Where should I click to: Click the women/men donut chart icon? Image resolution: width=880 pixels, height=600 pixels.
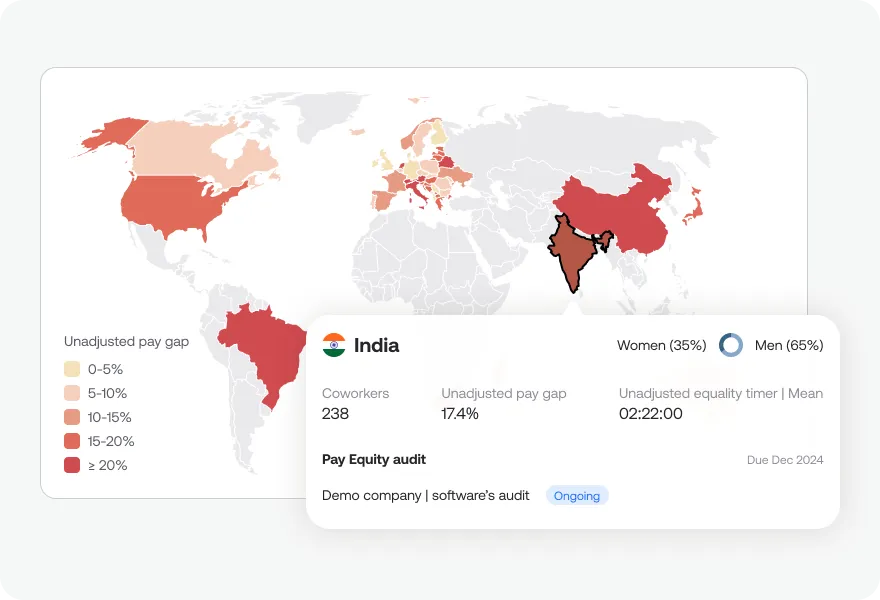tap(731, 345)
